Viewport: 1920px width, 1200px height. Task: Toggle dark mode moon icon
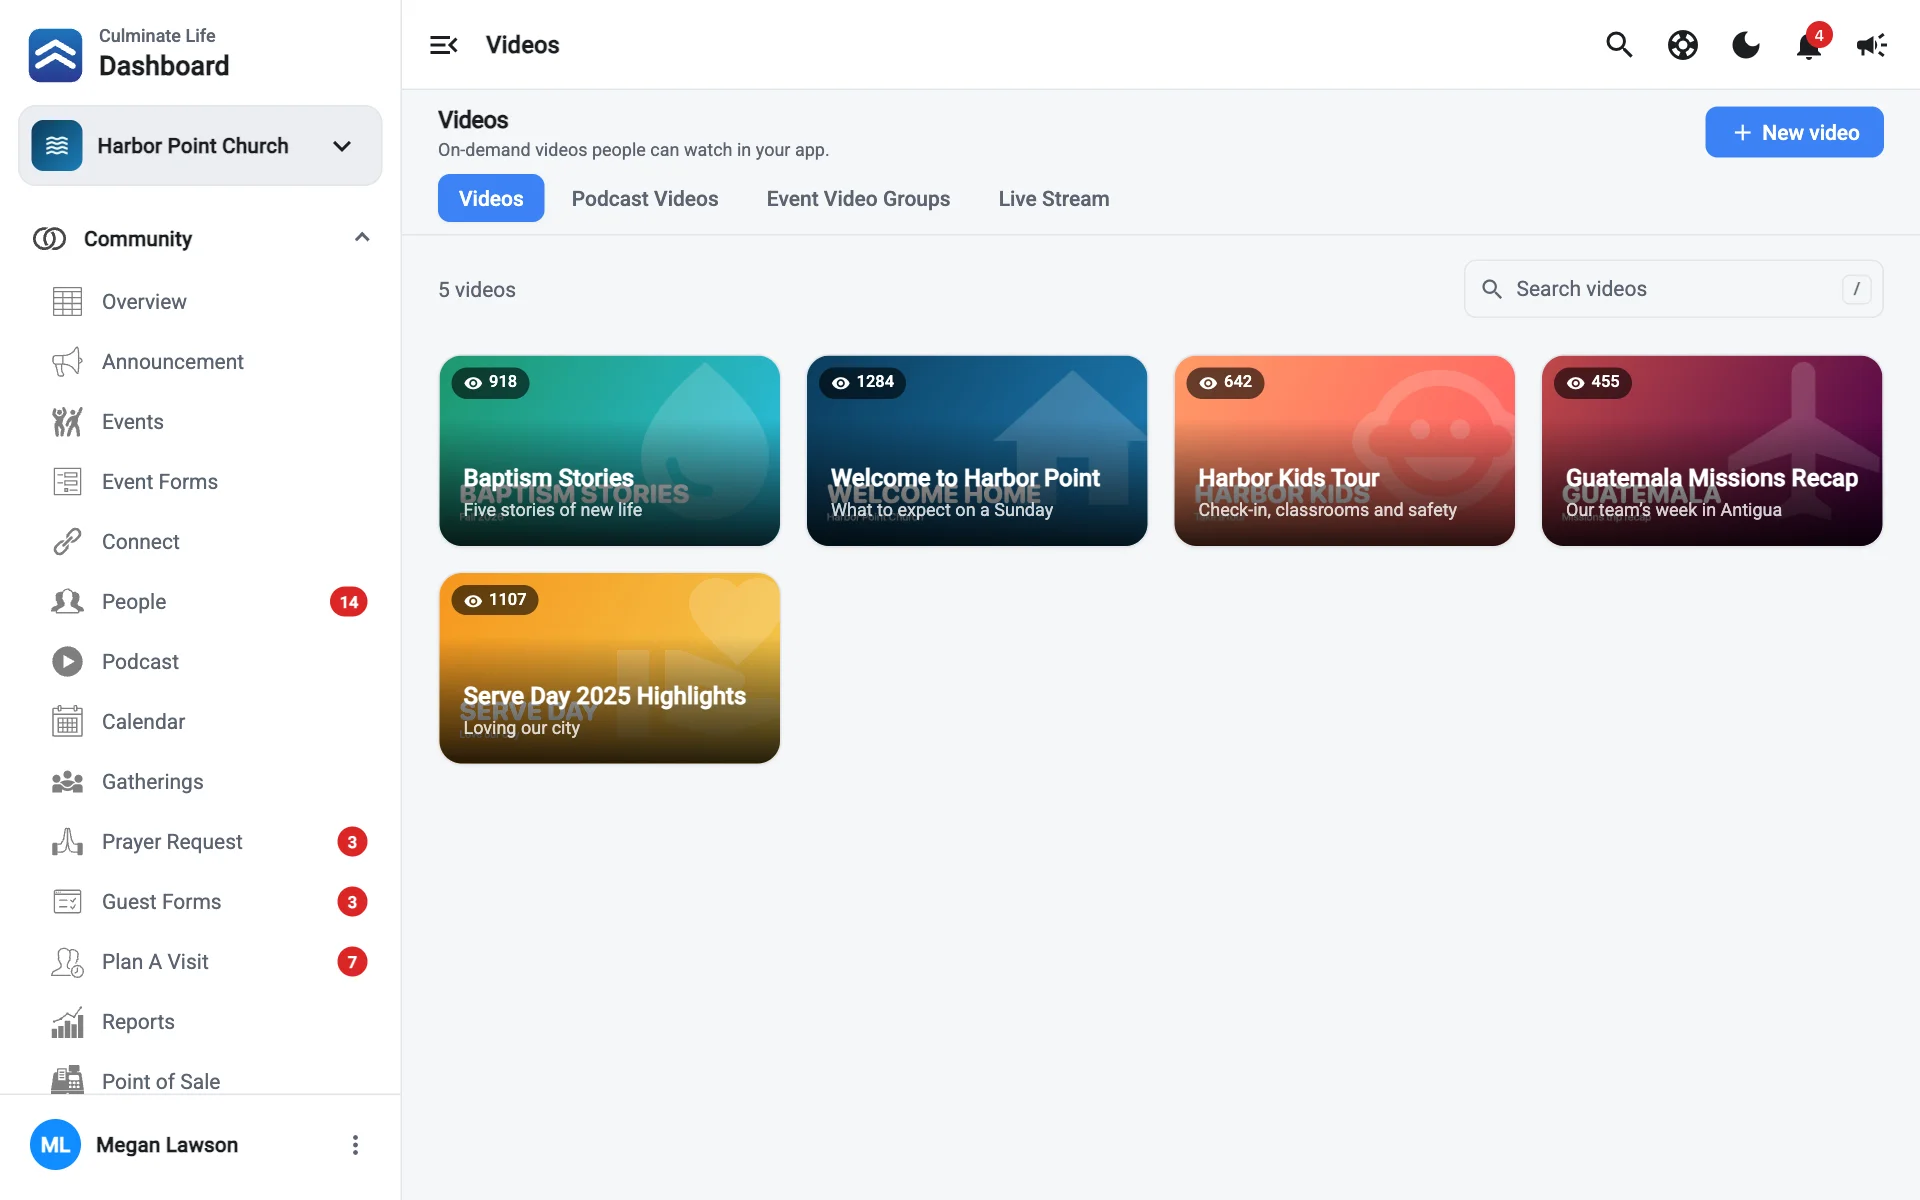point(1746,45)
